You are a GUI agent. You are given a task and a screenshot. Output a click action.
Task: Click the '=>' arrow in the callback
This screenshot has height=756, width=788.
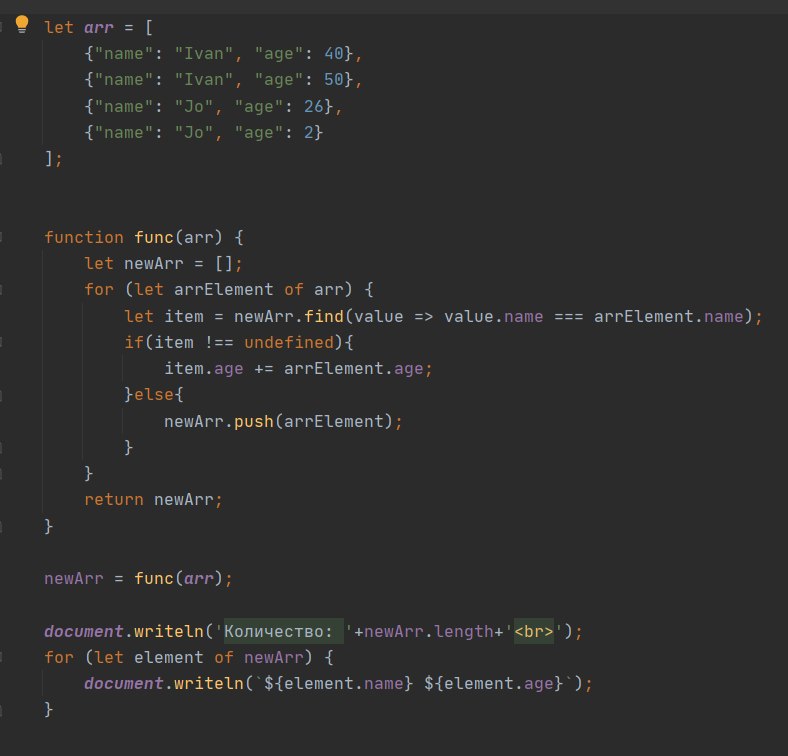(x=423, y=316)
